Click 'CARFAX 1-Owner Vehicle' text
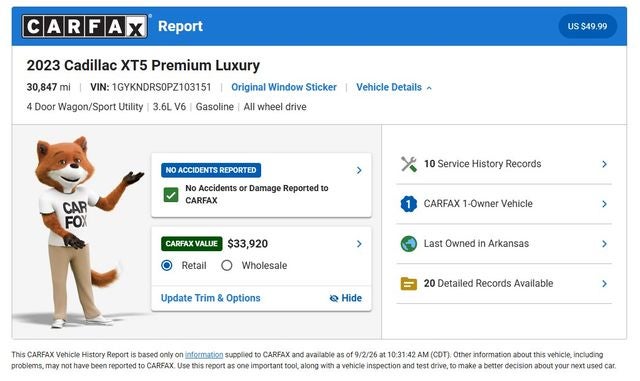The width and height of the screenshot is (640, 381). click(x=478, y=203)
